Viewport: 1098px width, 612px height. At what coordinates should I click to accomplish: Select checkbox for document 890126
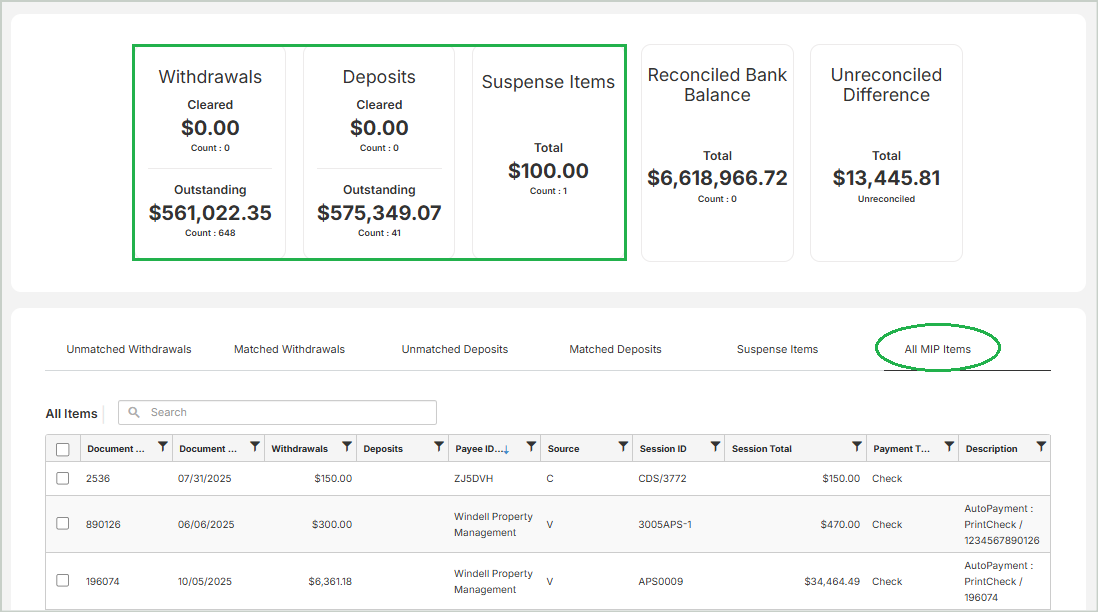click(x=63, y=524)
